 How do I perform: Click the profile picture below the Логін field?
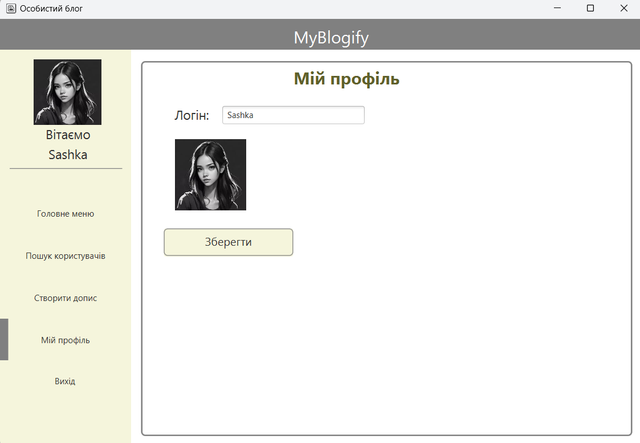click(211, 175)
